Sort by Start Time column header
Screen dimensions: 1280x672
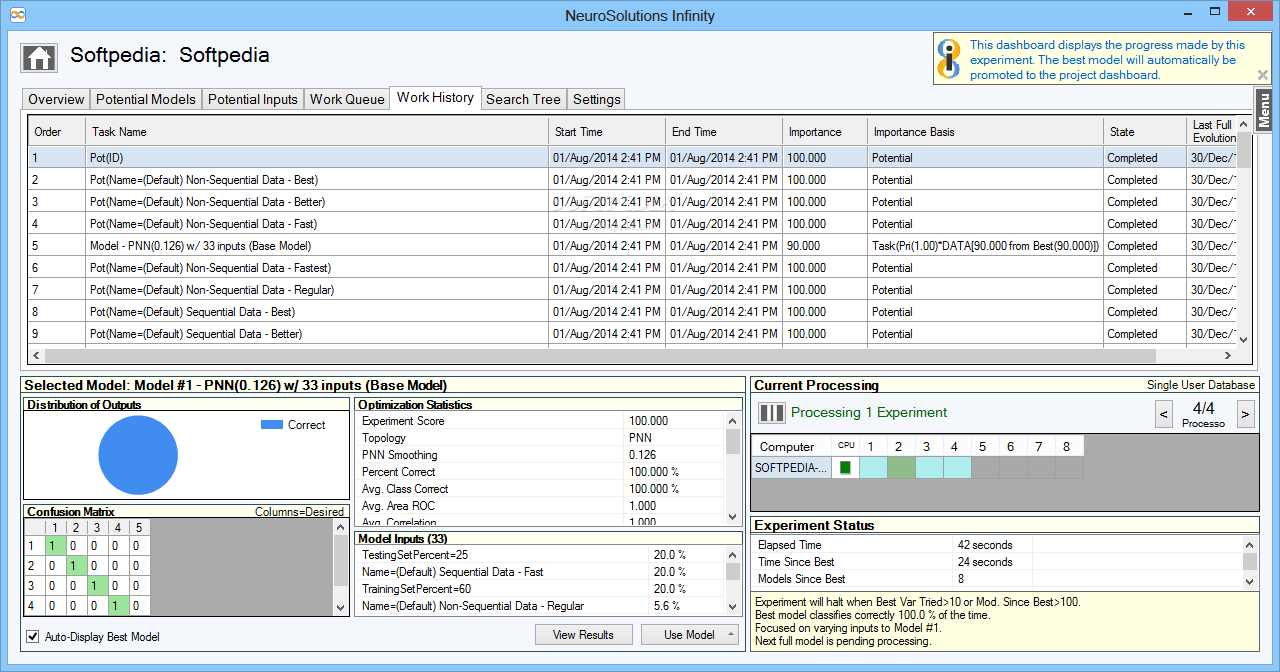[607, 132]
